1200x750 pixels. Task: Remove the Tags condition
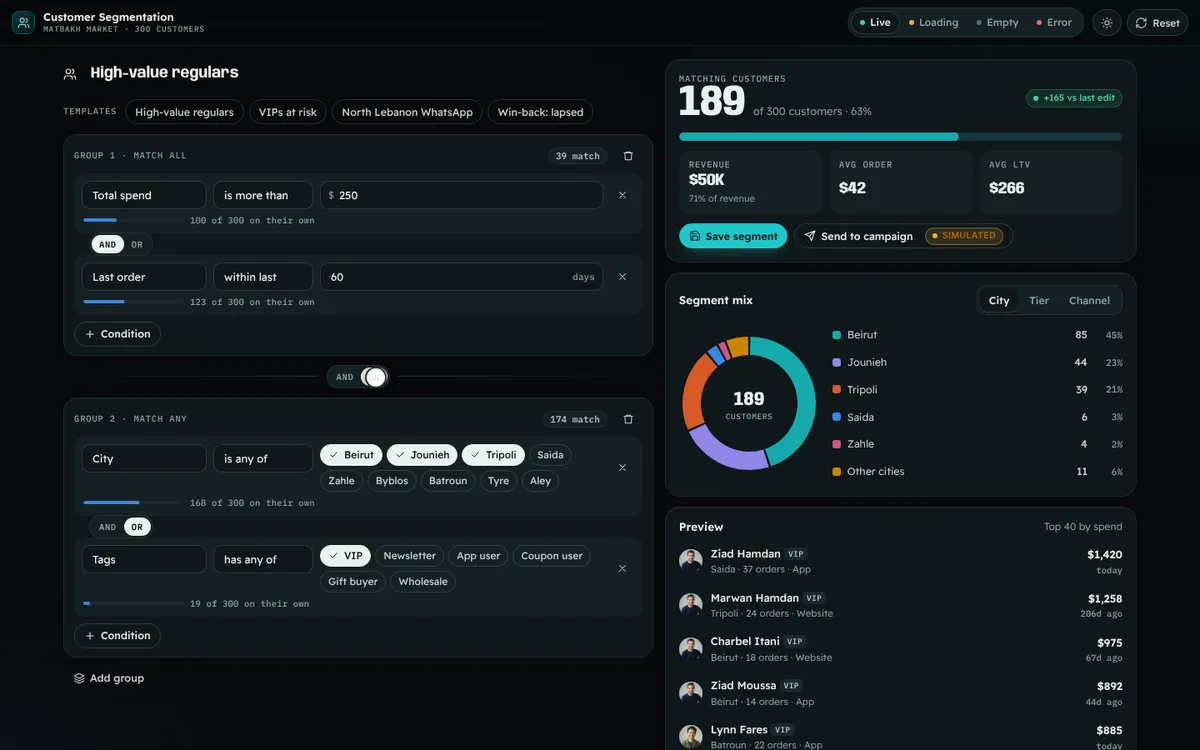pyautogui.click(x=622, y=568)
